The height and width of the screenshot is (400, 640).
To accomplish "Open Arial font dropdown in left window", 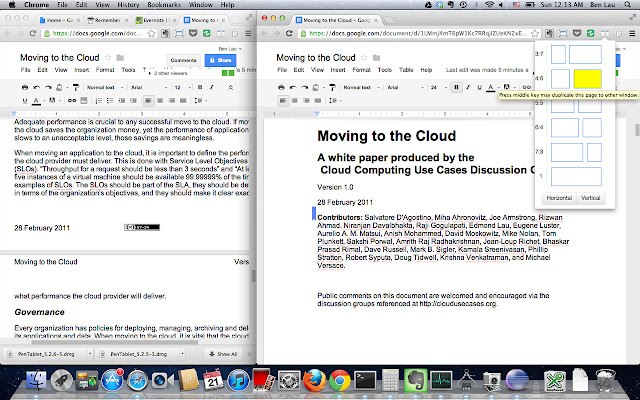I will [148, 87].
